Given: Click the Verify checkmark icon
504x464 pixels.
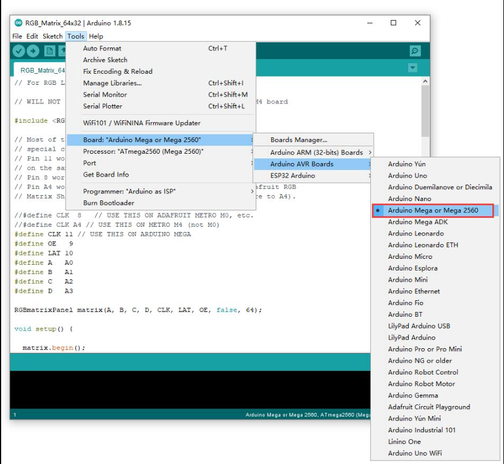Looking at the screenshot, I should pos(19,51).
